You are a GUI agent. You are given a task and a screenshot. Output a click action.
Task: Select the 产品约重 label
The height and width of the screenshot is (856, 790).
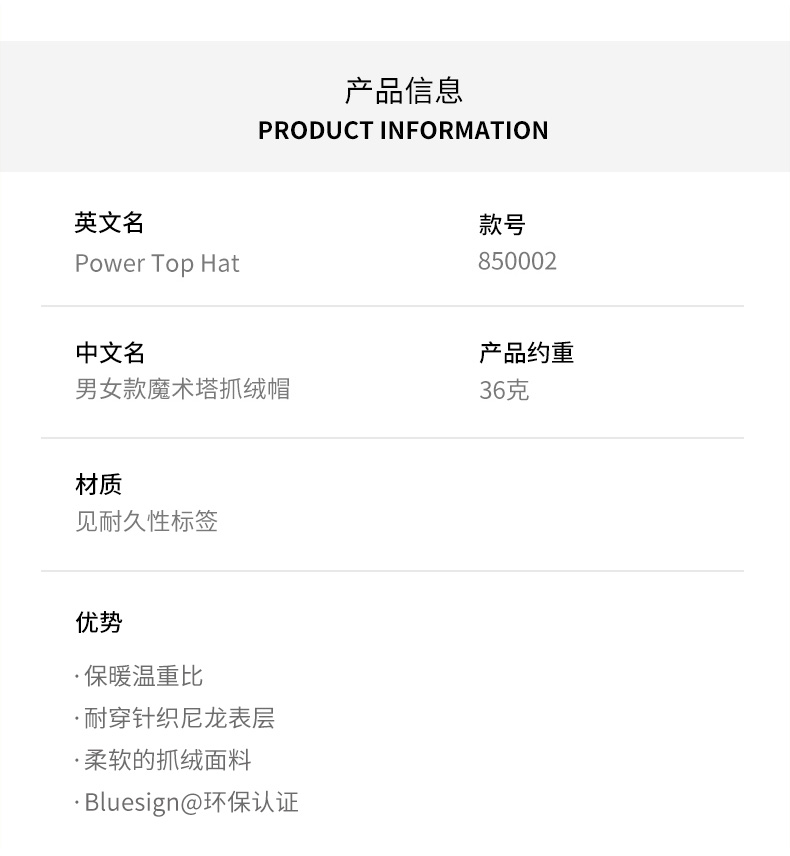click(526, 353)
